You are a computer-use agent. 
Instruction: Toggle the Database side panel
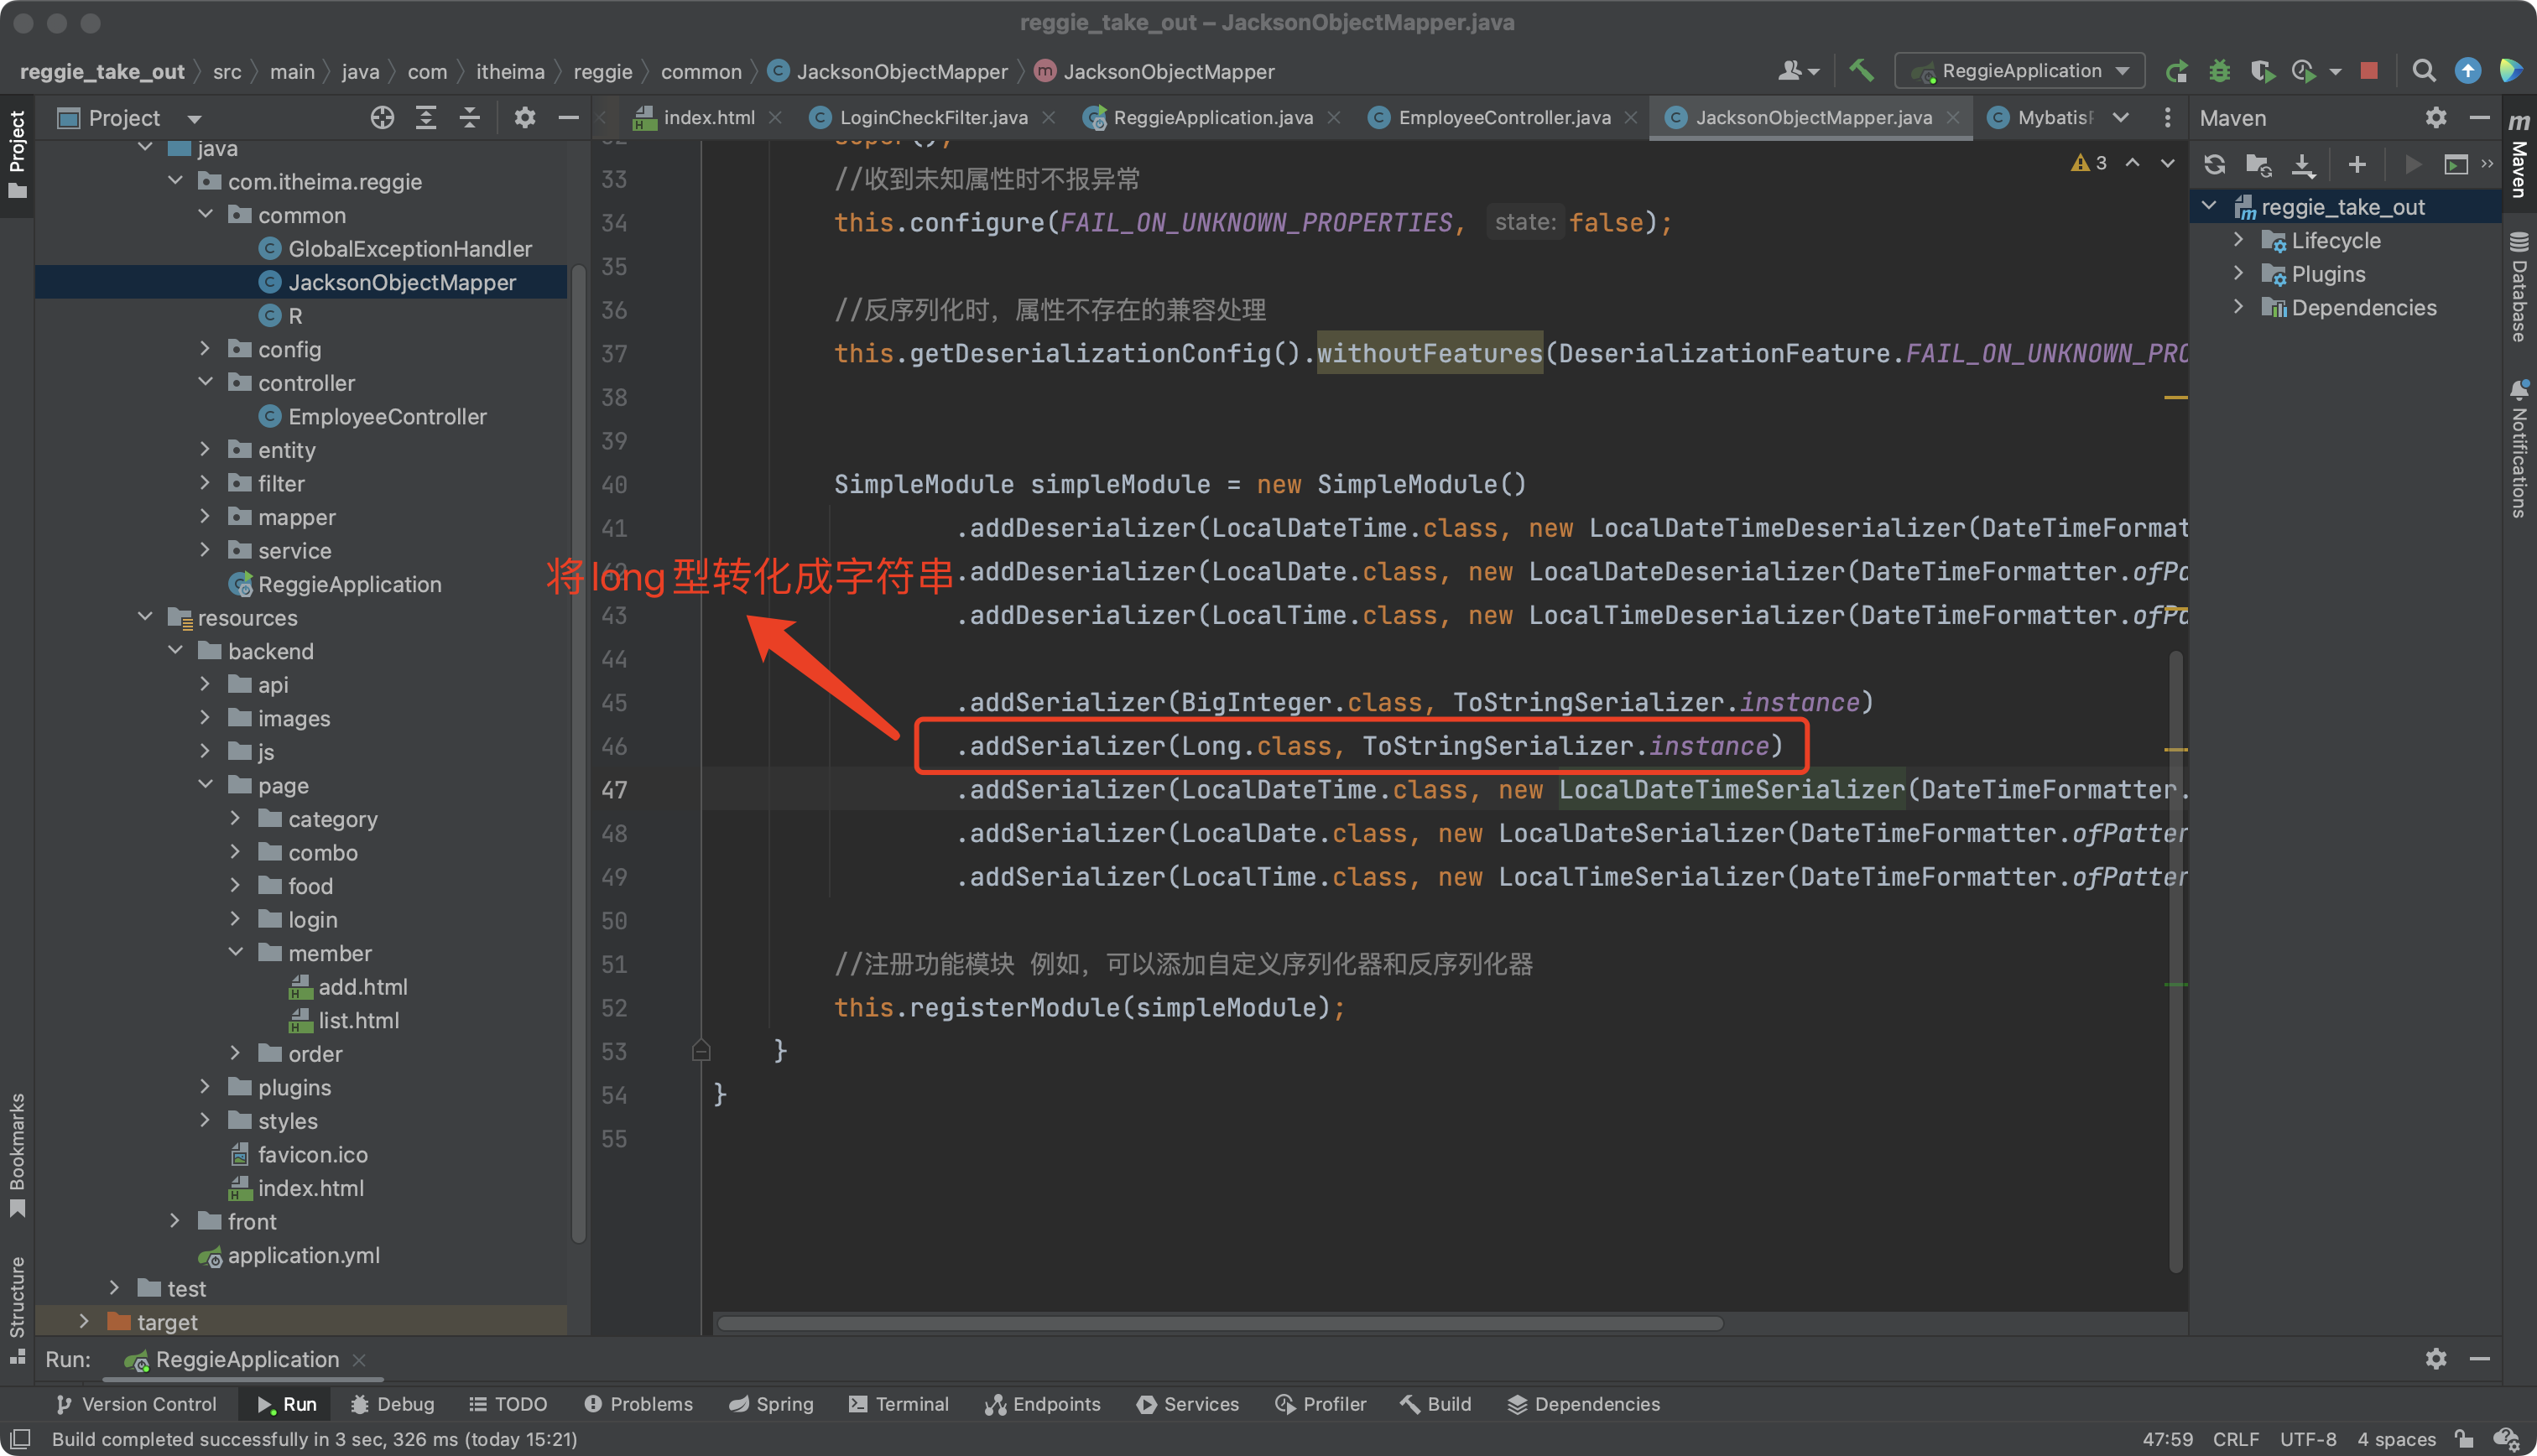2518,289
